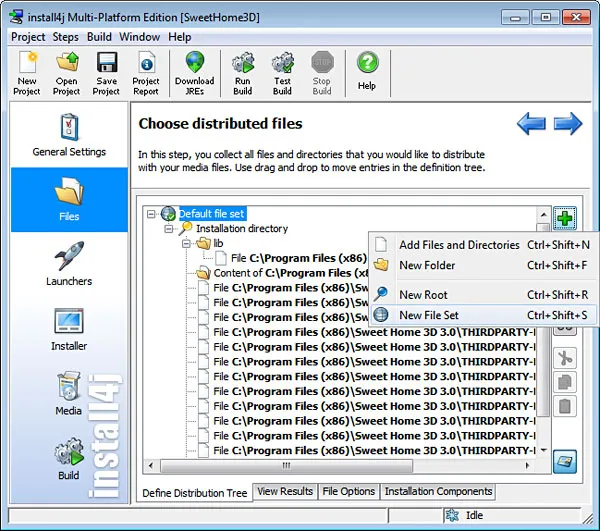Select the Default file set item
600x531 pixels.
[x=212, y=214]
